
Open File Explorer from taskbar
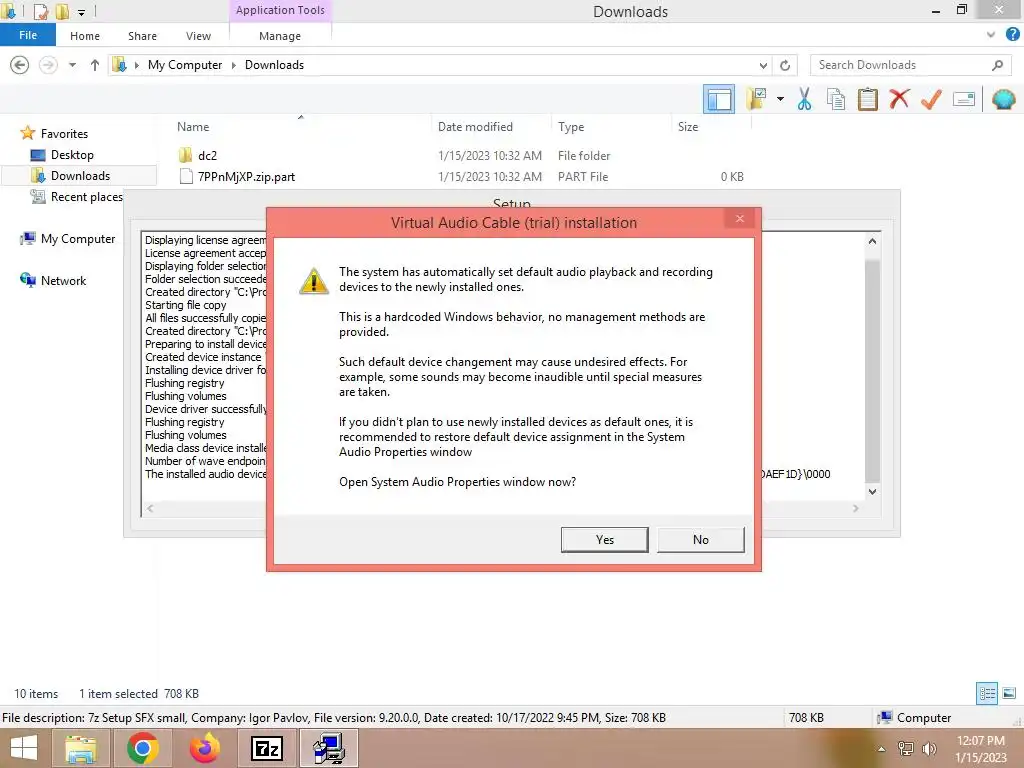[x=81, y=748]
